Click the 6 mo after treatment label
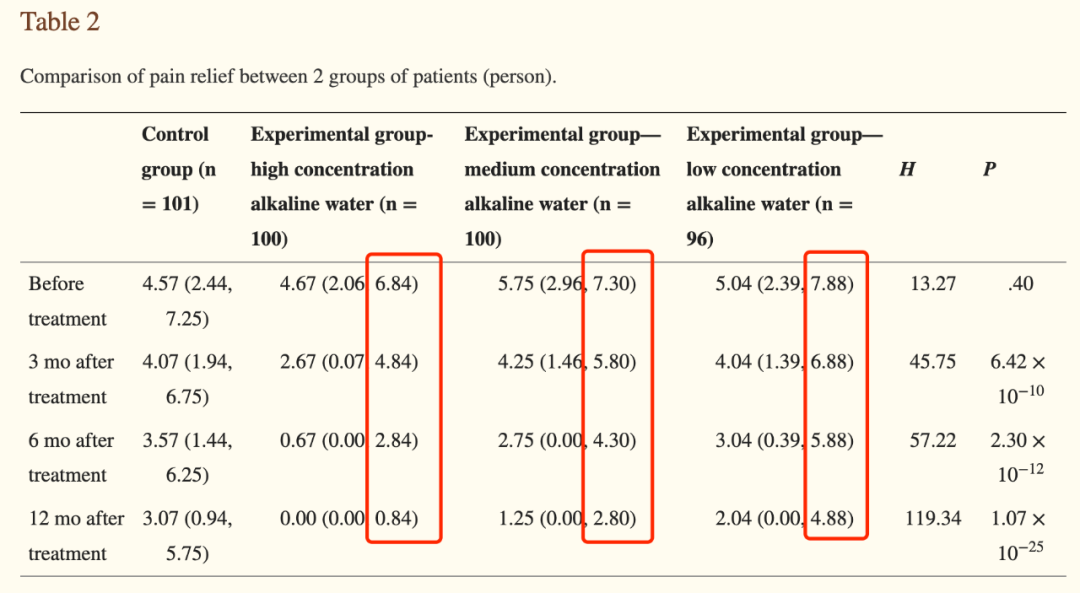The width and height of the screenshot is (1080, 593). (71, 457)
